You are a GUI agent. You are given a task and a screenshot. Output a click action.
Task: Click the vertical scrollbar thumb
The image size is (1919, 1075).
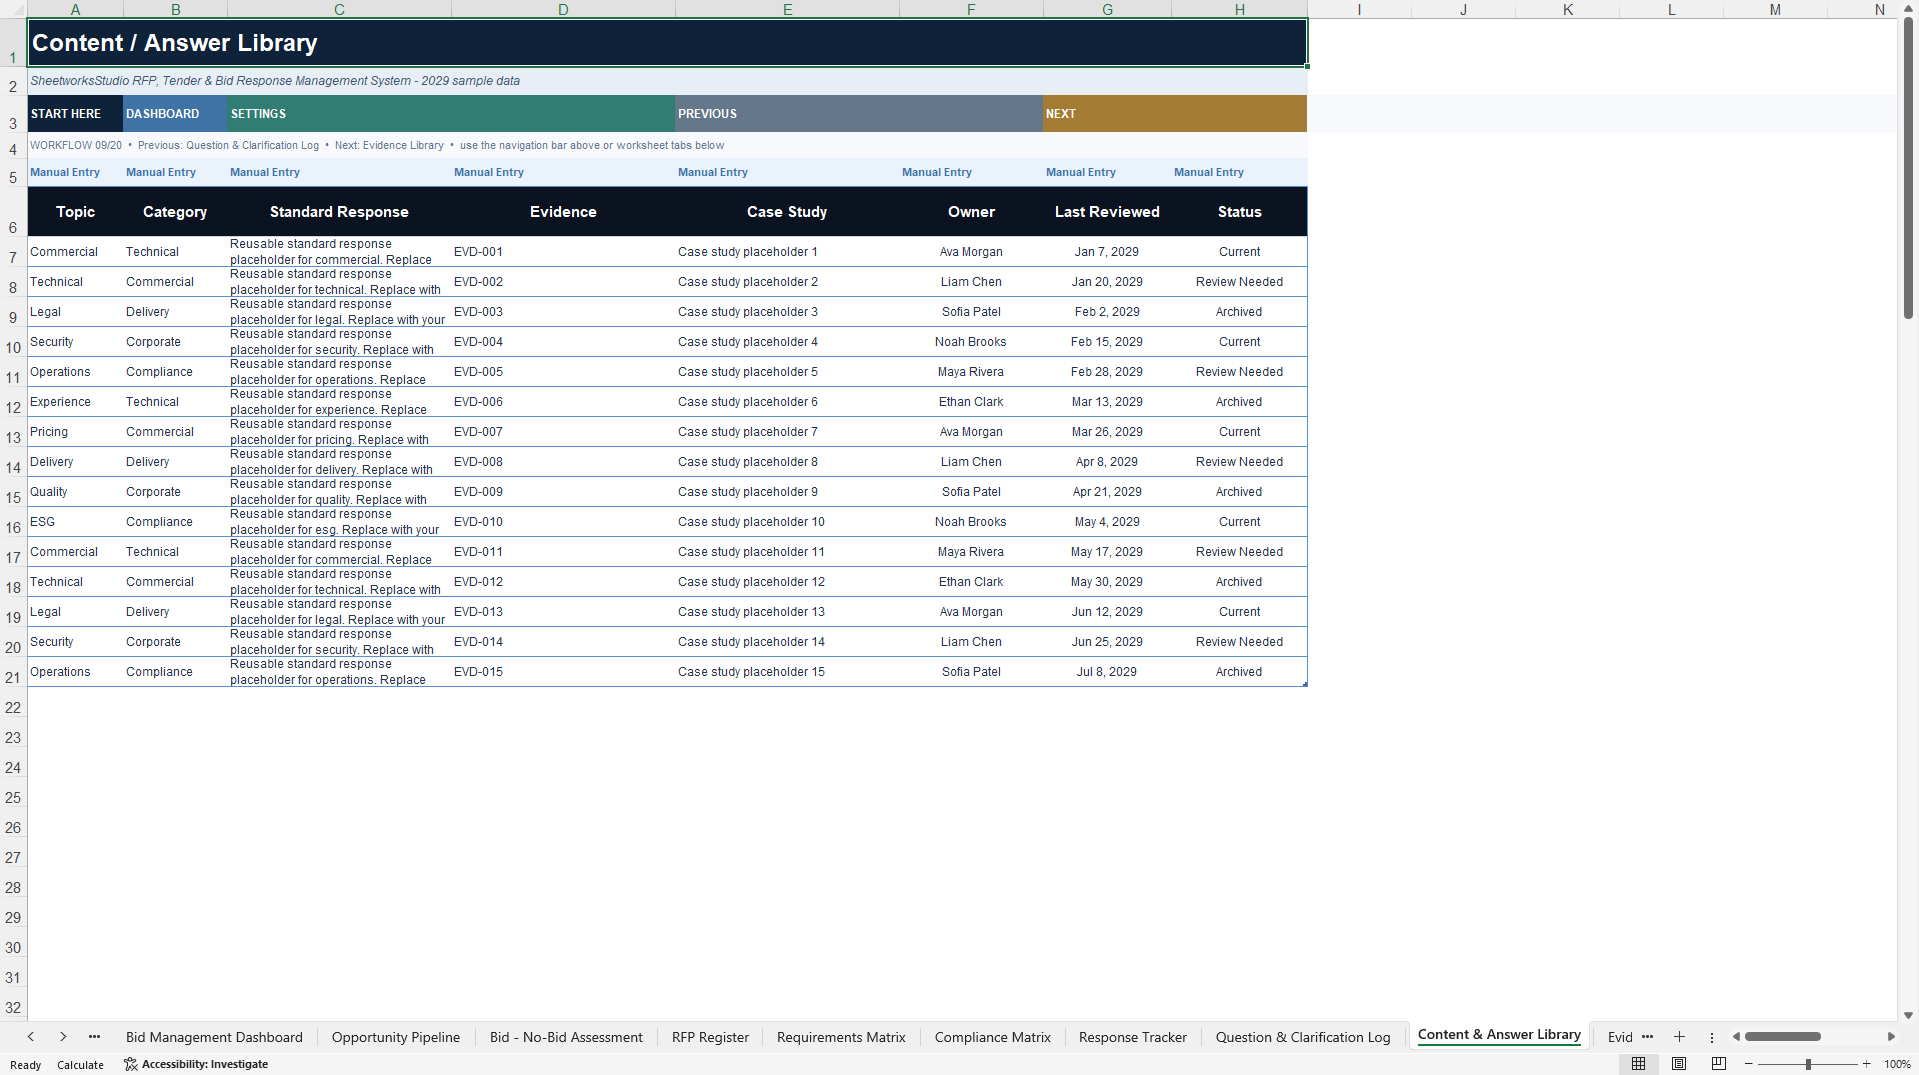[1908, 168]
